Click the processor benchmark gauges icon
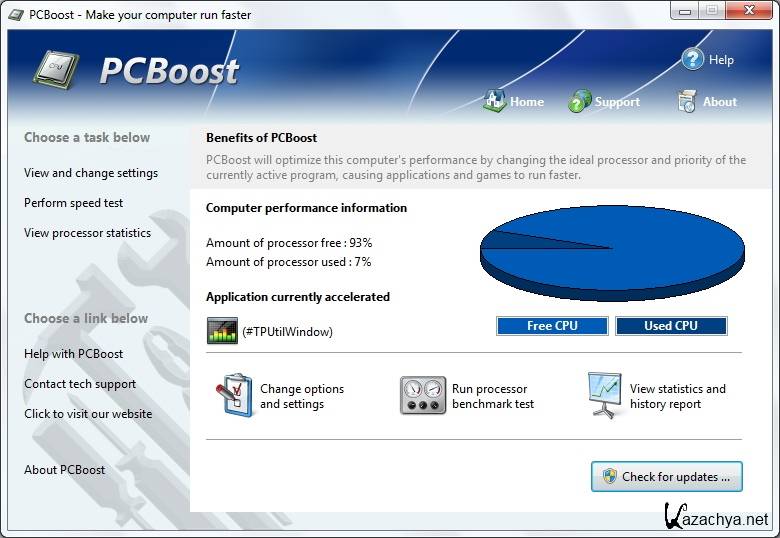The image size is (780, 538). [x=422, y=396]
